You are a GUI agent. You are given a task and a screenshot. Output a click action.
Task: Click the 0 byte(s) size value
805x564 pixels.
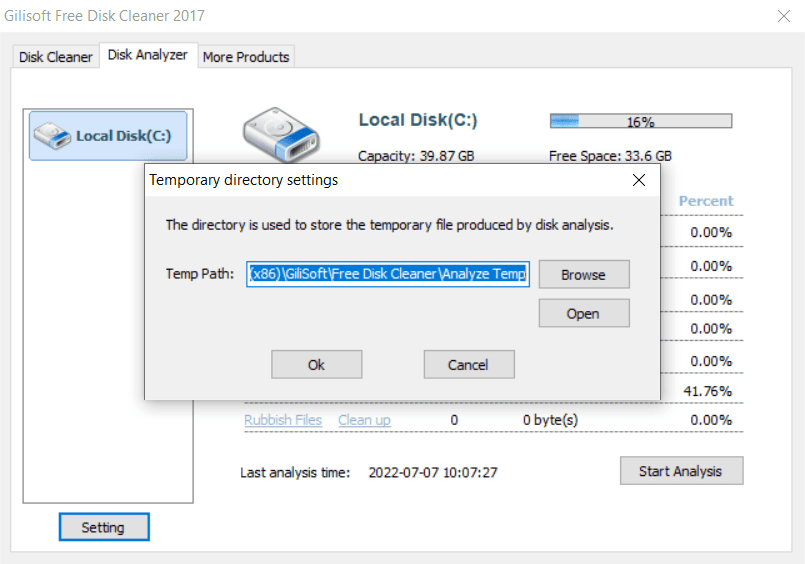[550, 420]
